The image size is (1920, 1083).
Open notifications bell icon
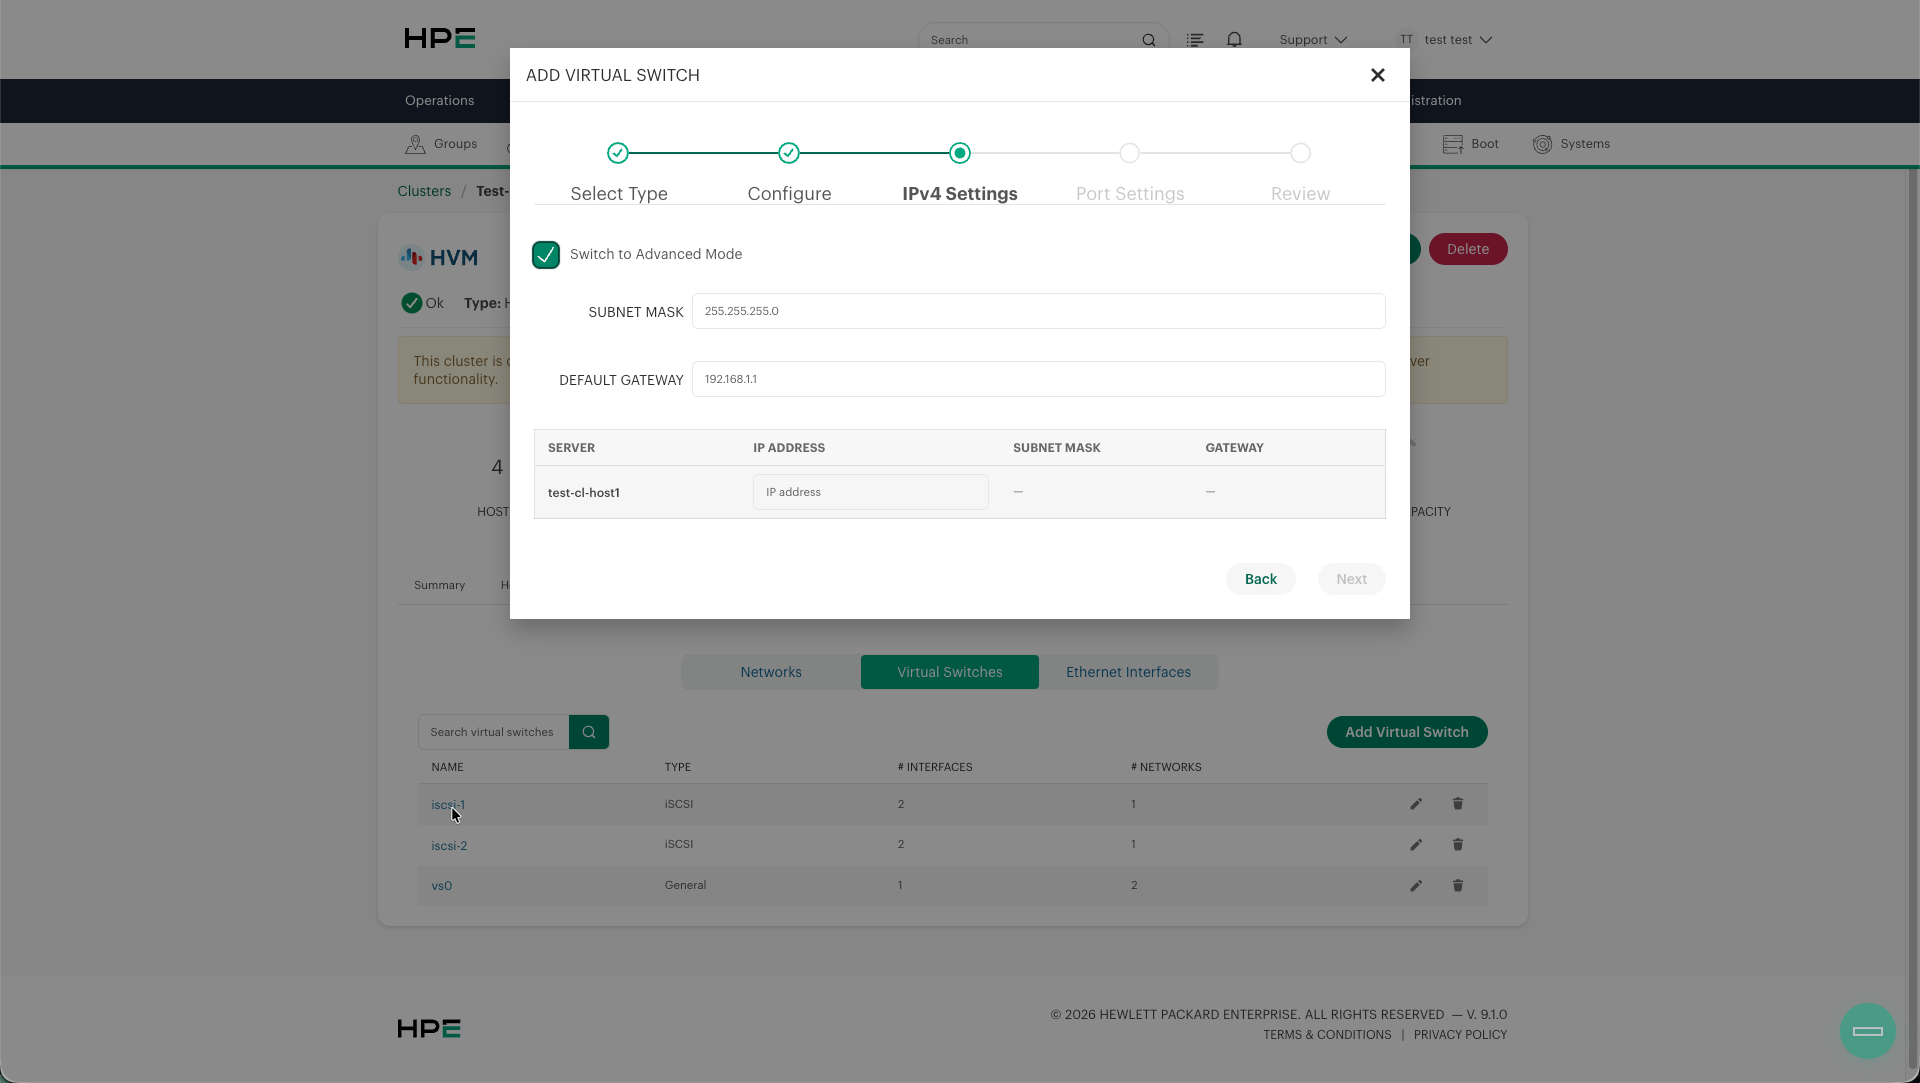1234,40
